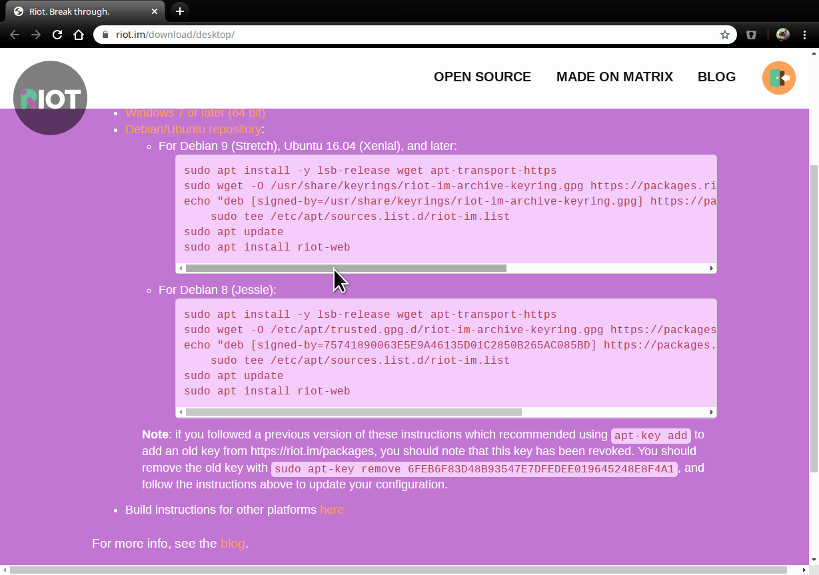
Task: Open the BLOG navigation item
Action: [x=716, y=77]
